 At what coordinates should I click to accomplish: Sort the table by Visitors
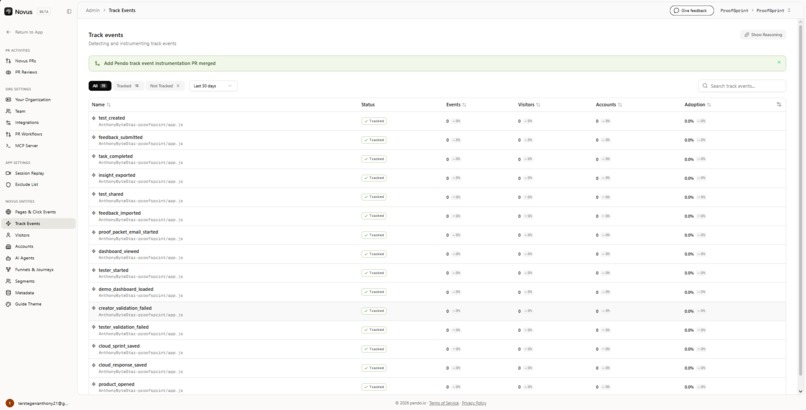529,105
